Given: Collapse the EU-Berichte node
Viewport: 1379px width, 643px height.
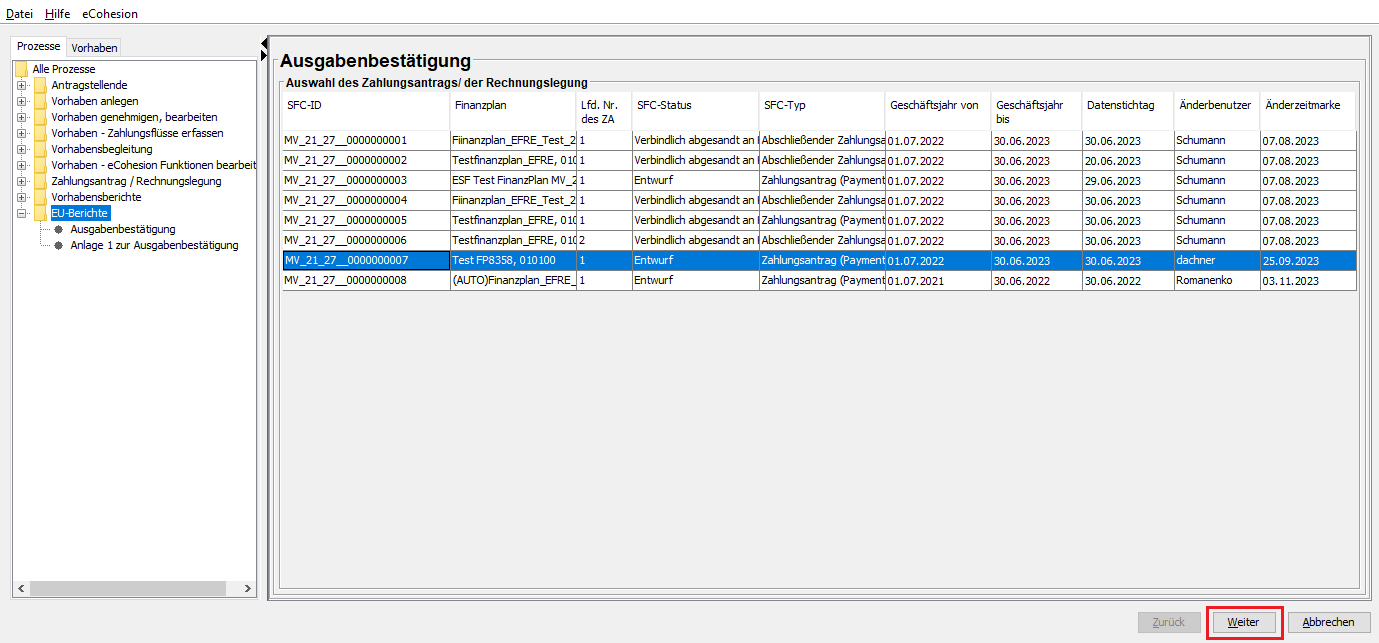Looking at the screenshot, I should click(x=21, y=213).
